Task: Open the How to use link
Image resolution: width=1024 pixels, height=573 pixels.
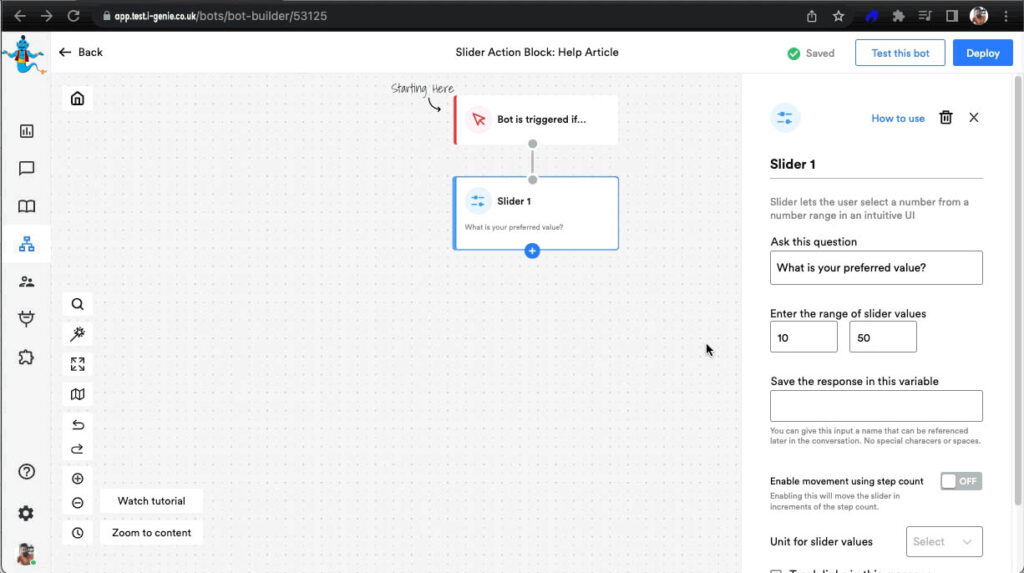Action: coord(897,118)
